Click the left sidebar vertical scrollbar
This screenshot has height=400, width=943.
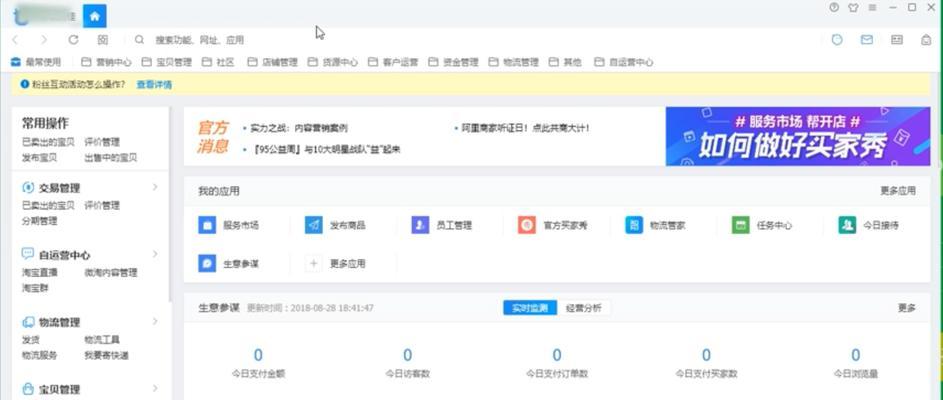(x=170, y=205)
